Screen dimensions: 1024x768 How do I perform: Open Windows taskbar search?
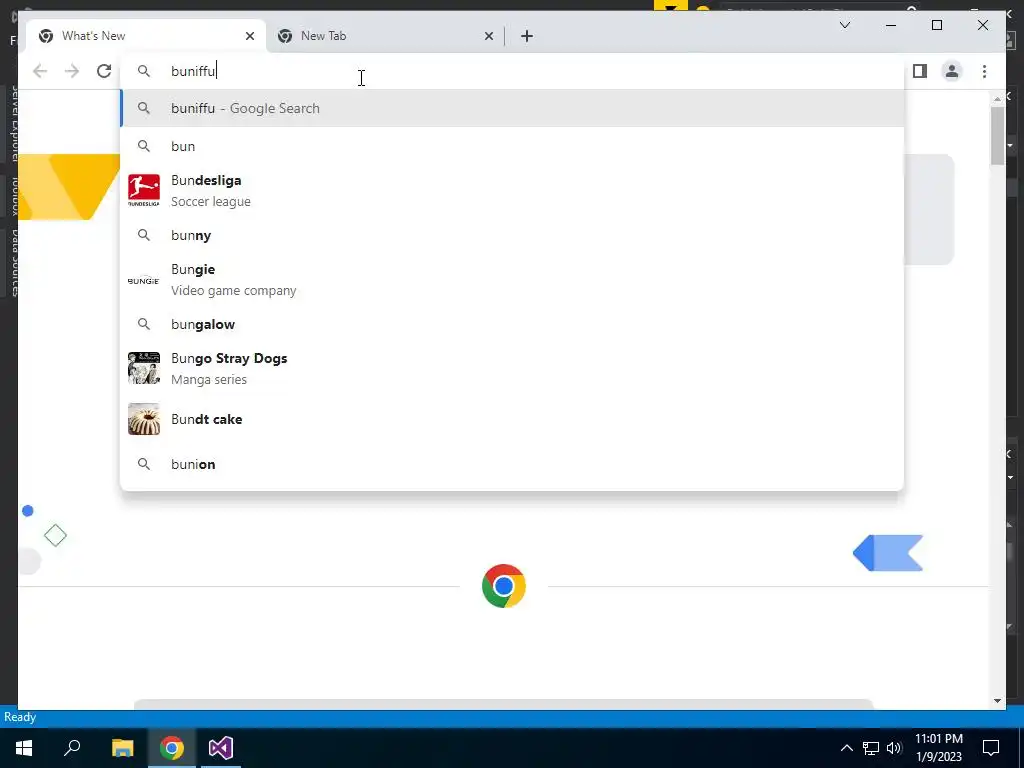(72, 748)
